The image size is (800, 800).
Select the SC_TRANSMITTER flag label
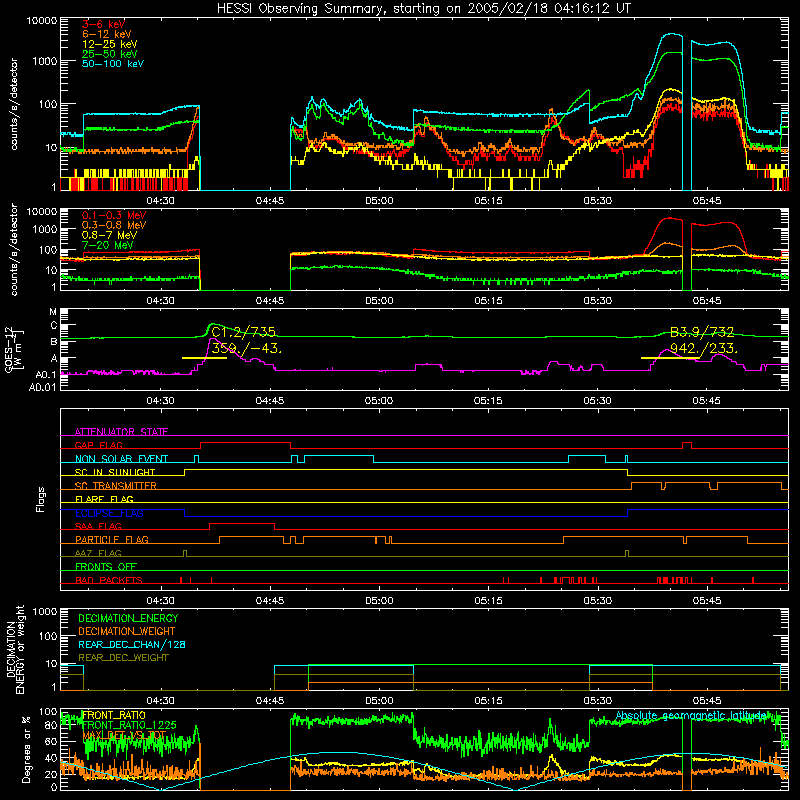point(116,486)
